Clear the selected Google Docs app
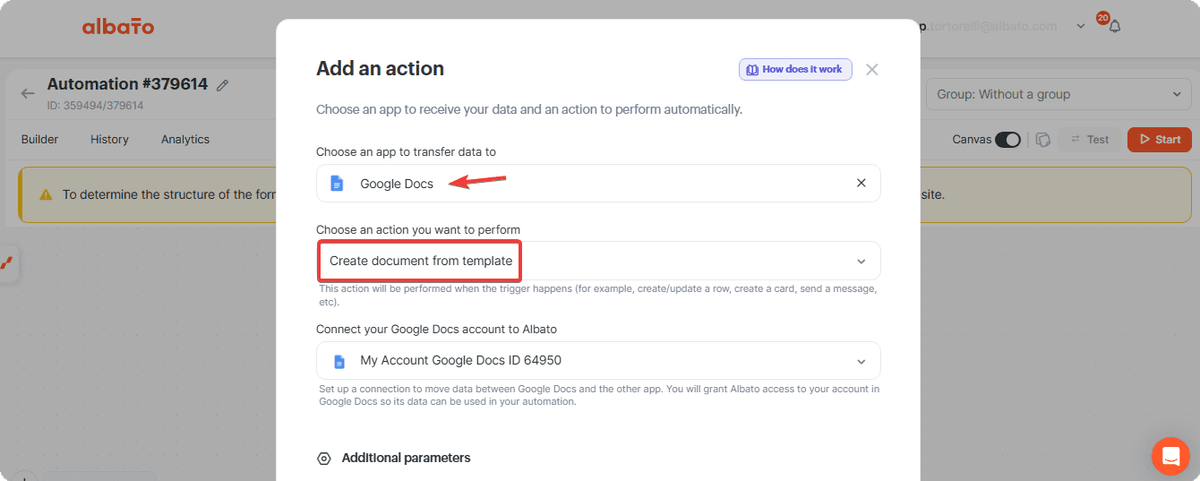The height and width of the screenshot is (481, 1200). (861, 183)
